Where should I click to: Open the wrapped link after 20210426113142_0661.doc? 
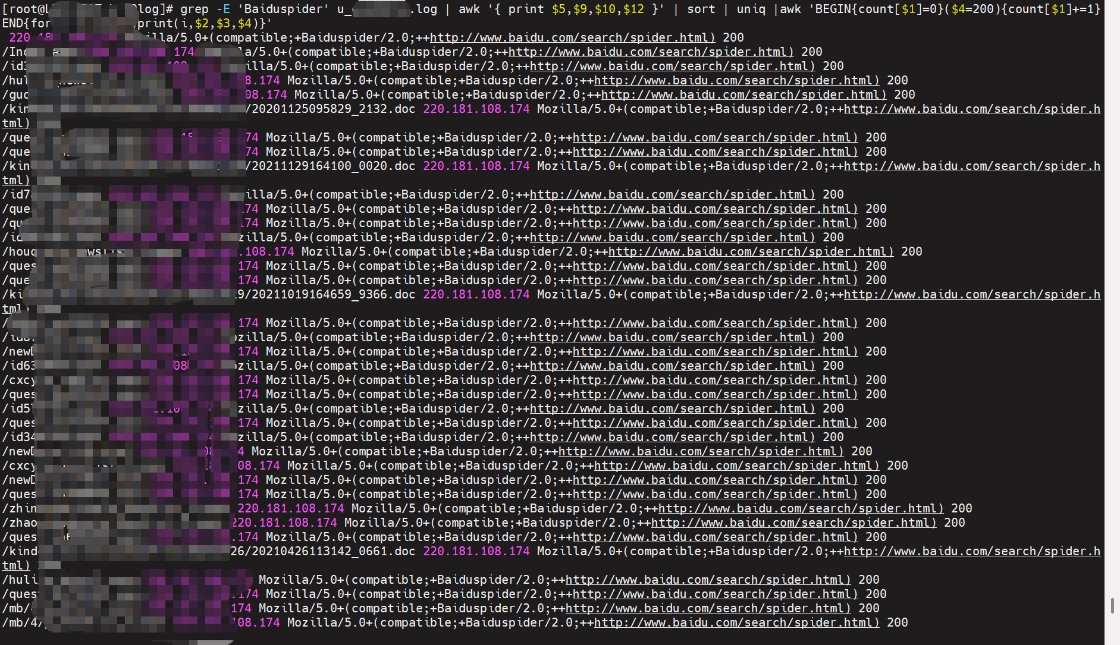(x=972, y=551)
